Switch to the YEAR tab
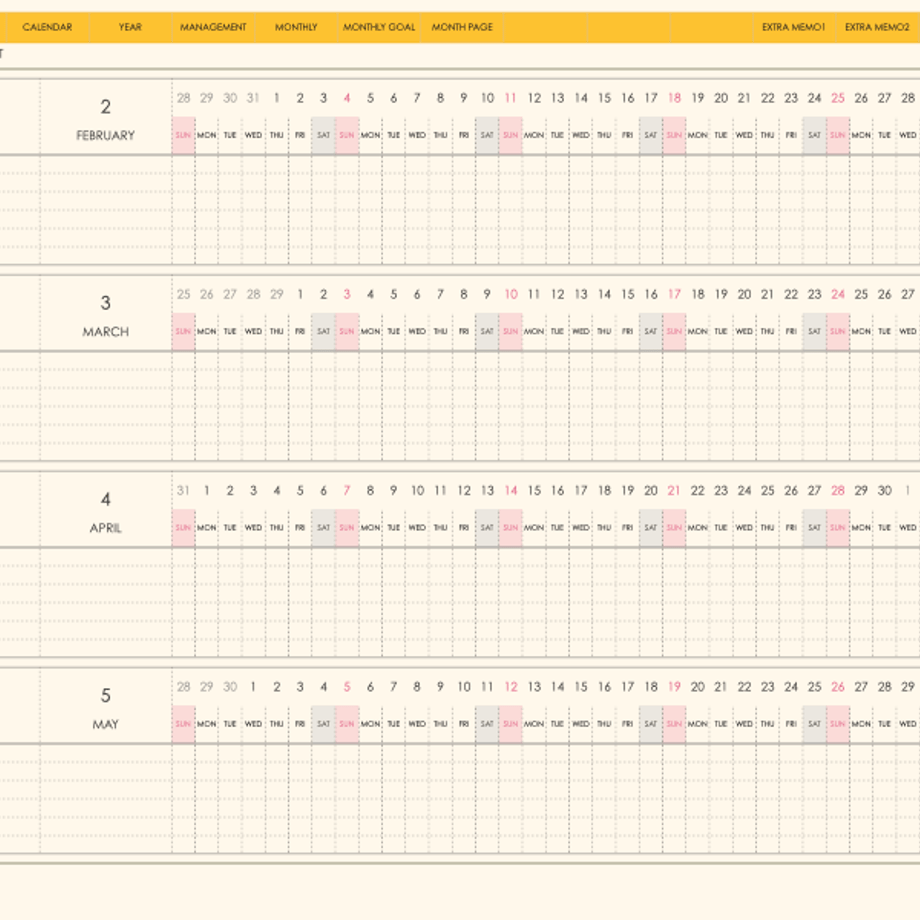 coord(130,27)
